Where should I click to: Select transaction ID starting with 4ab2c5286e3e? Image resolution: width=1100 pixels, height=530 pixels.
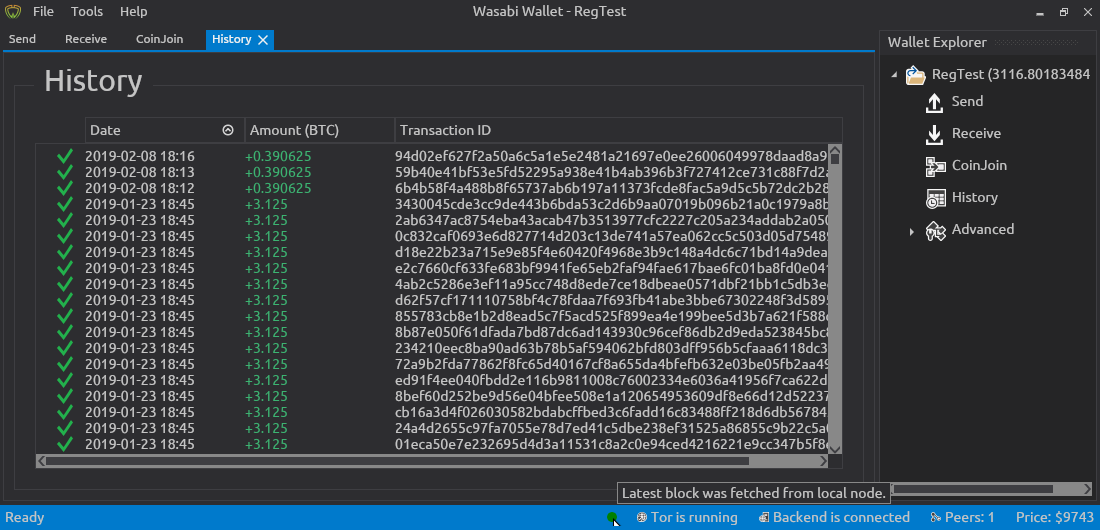click(611, 284)
